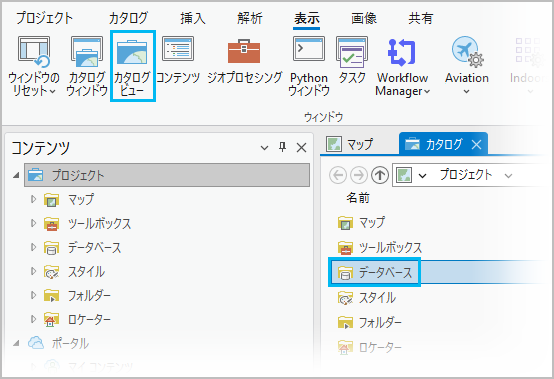Select フォルダー in the コンテンツ tree
This screenshot has height=379, width=554.
77,295
